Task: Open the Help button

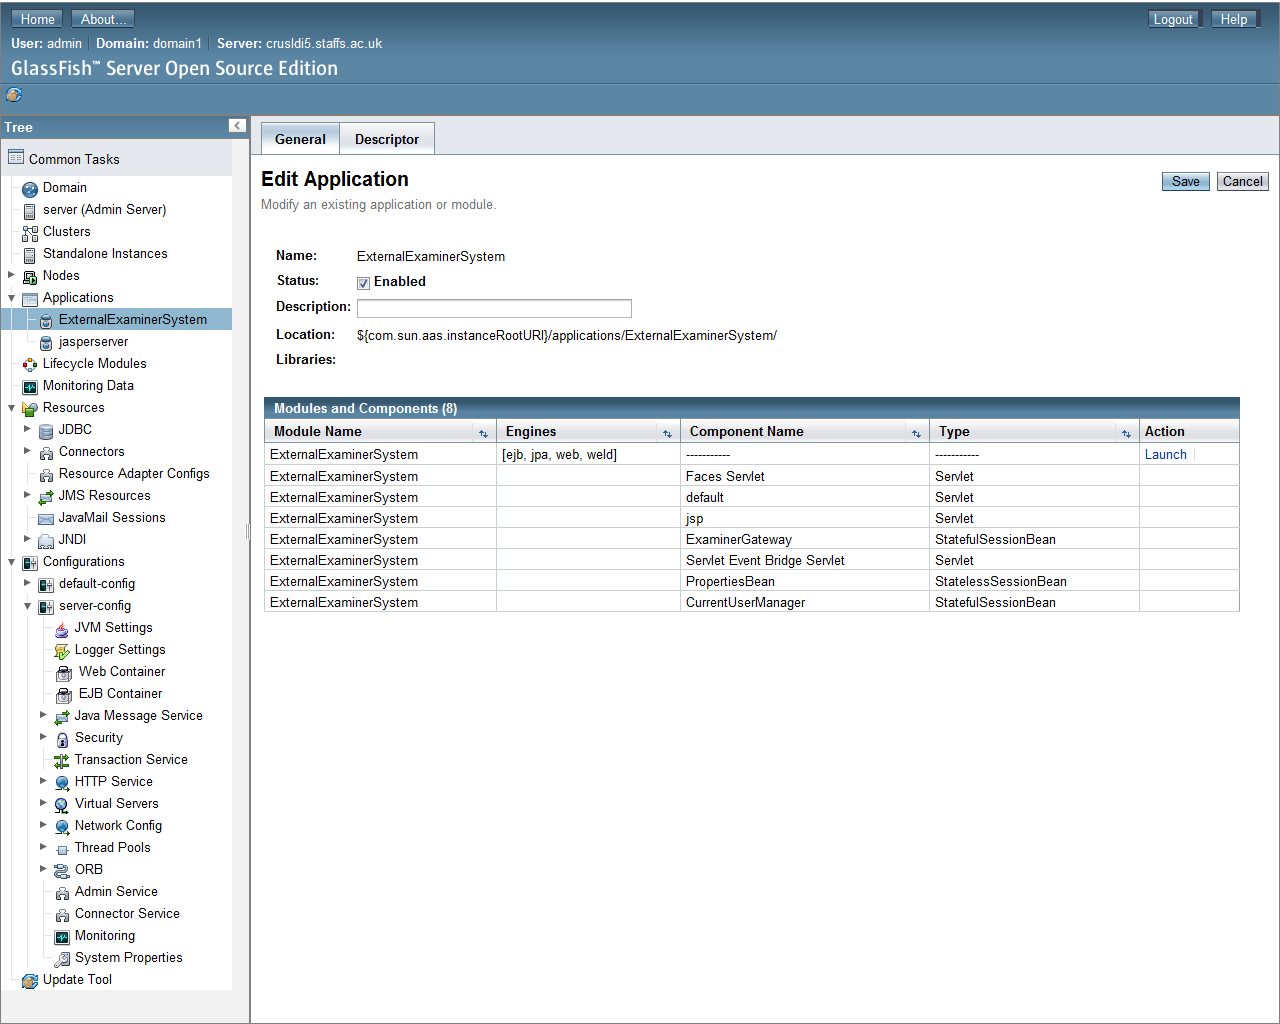Action: tap(1234, 19)
